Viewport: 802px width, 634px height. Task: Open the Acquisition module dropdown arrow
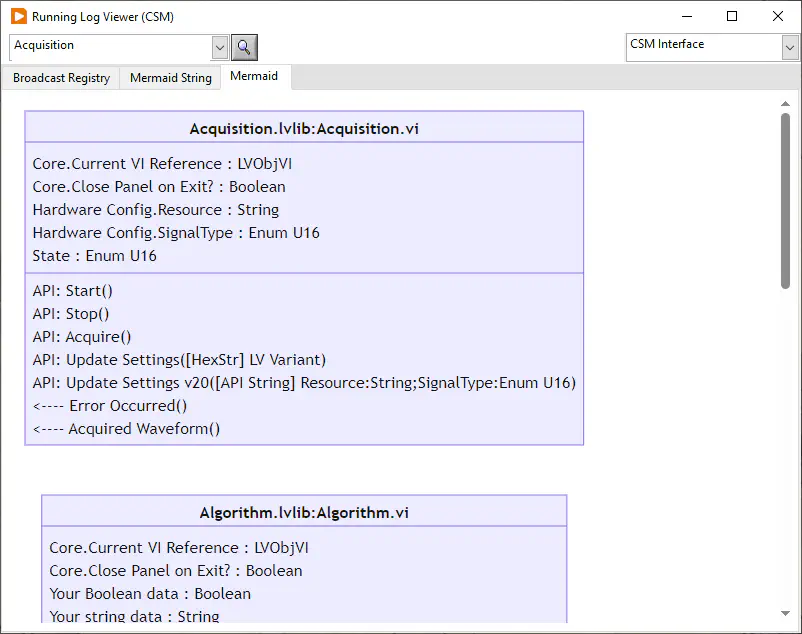tap(220, 47)
